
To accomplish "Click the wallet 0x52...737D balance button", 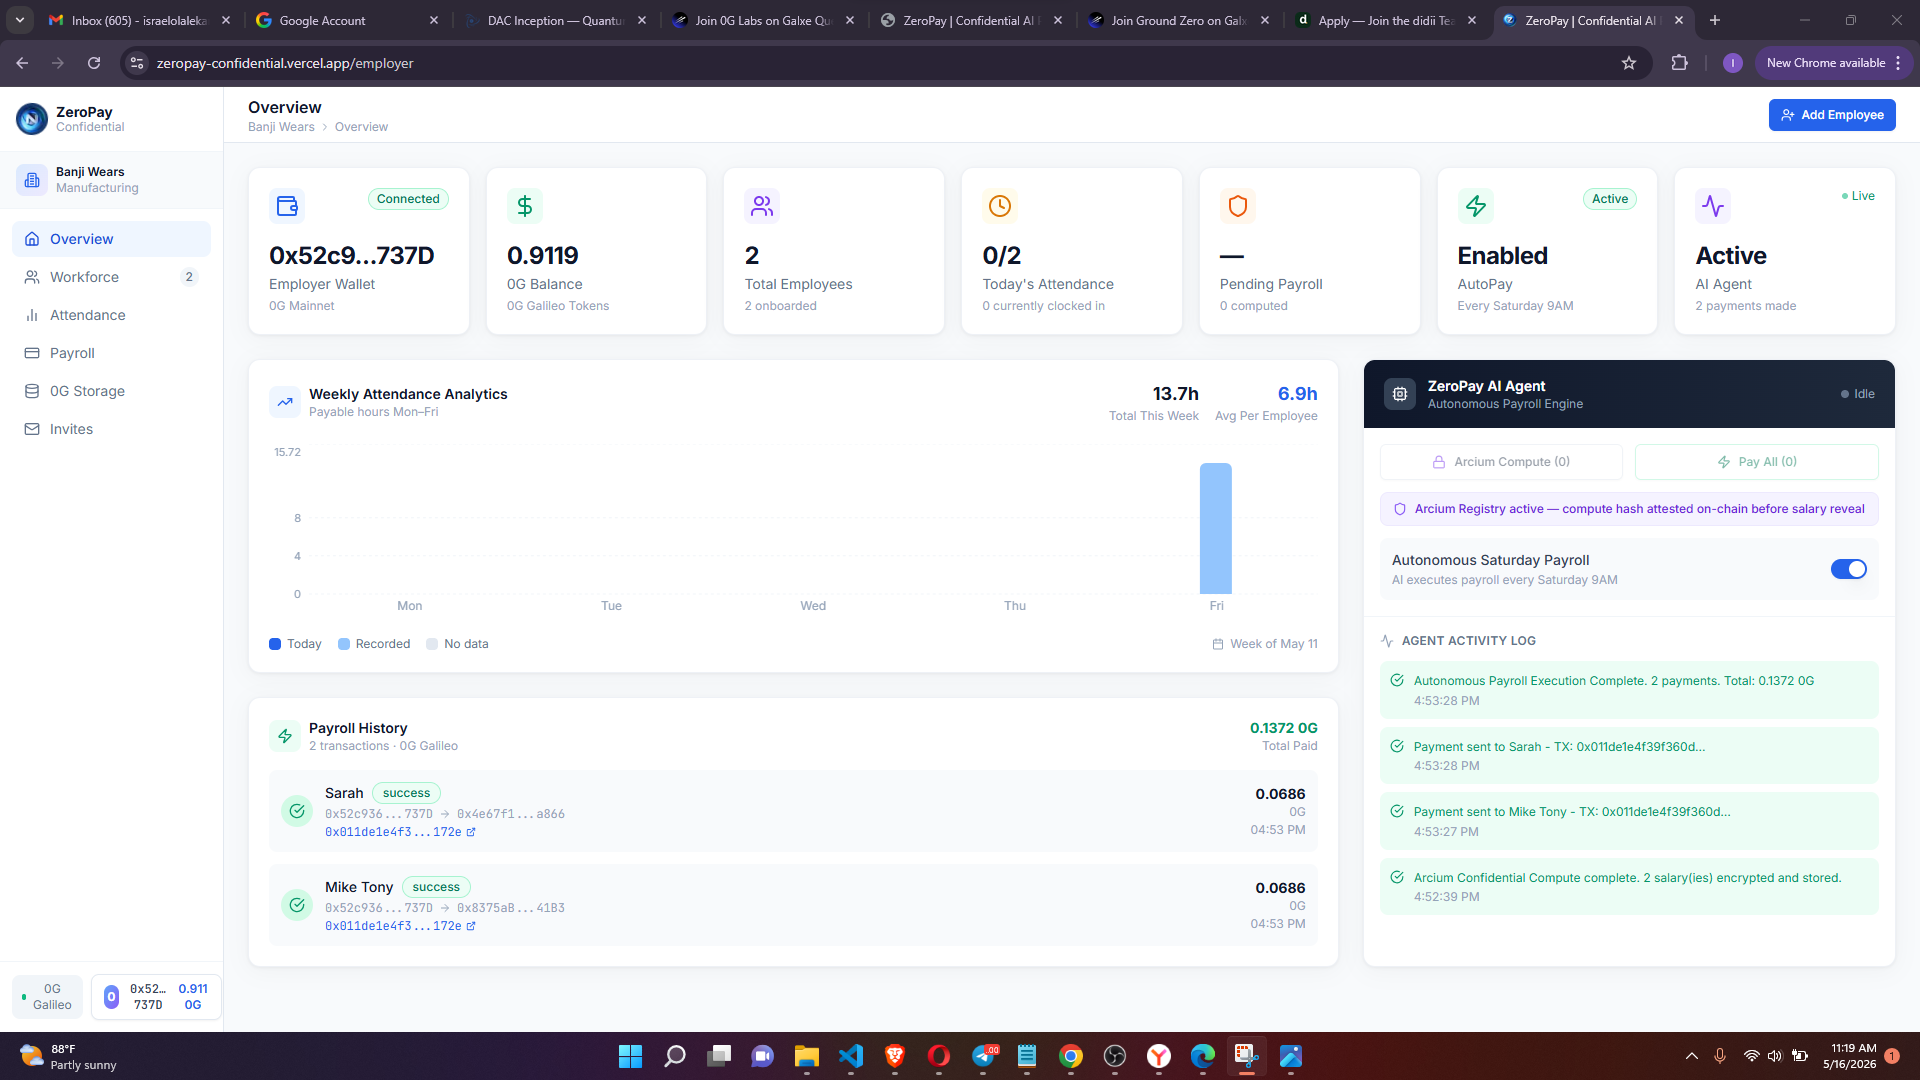I will click(x=156, y=997).
